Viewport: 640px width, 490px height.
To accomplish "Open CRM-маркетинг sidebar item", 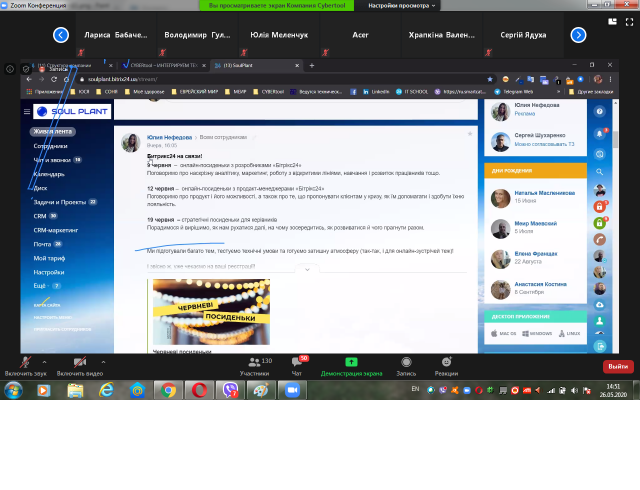I will [56, 230].
